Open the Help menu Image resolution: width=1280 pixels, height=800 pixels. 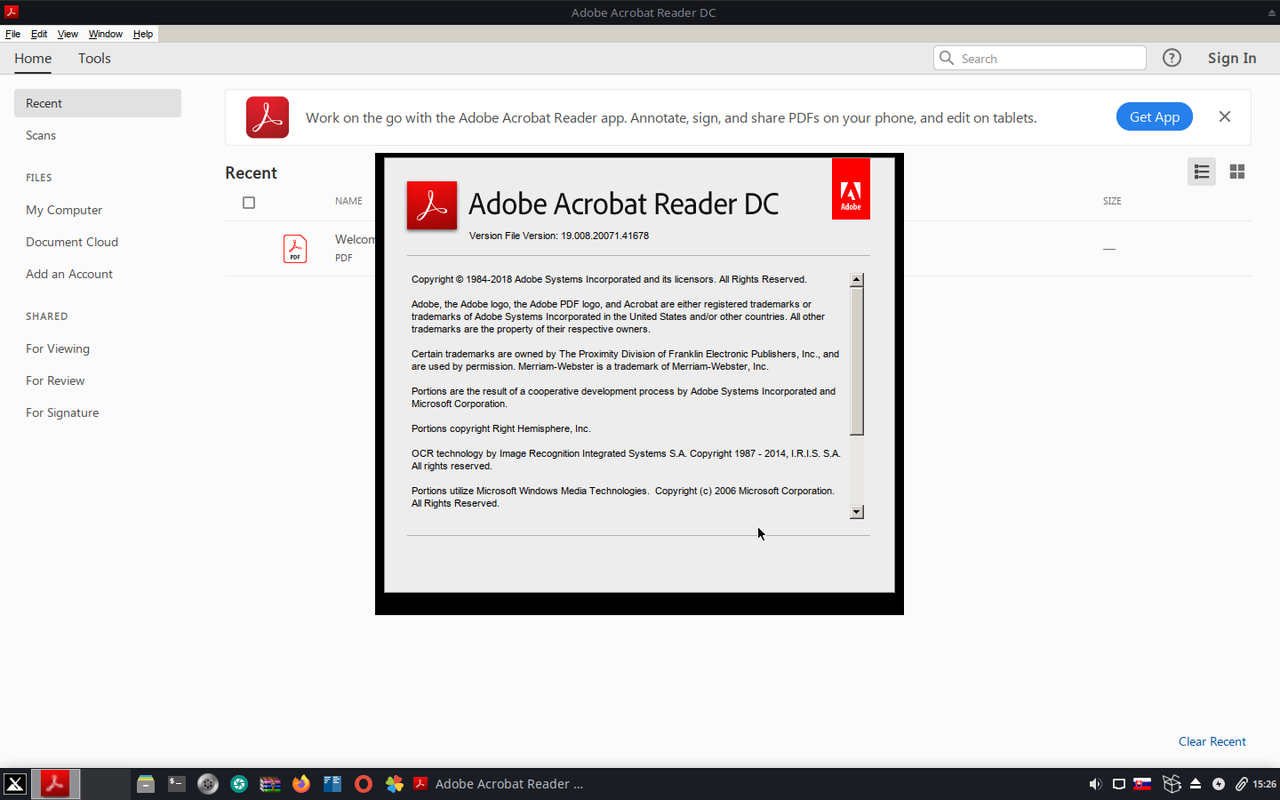click(x=143, y=34)
